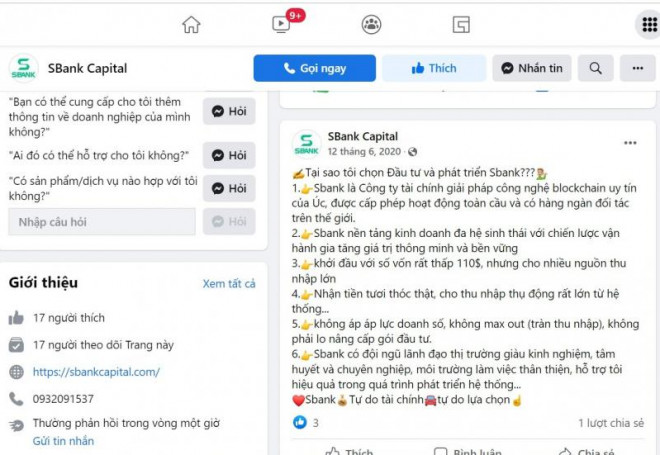Open the page header three-dot options
660x455 pixels.
point(637,68)
